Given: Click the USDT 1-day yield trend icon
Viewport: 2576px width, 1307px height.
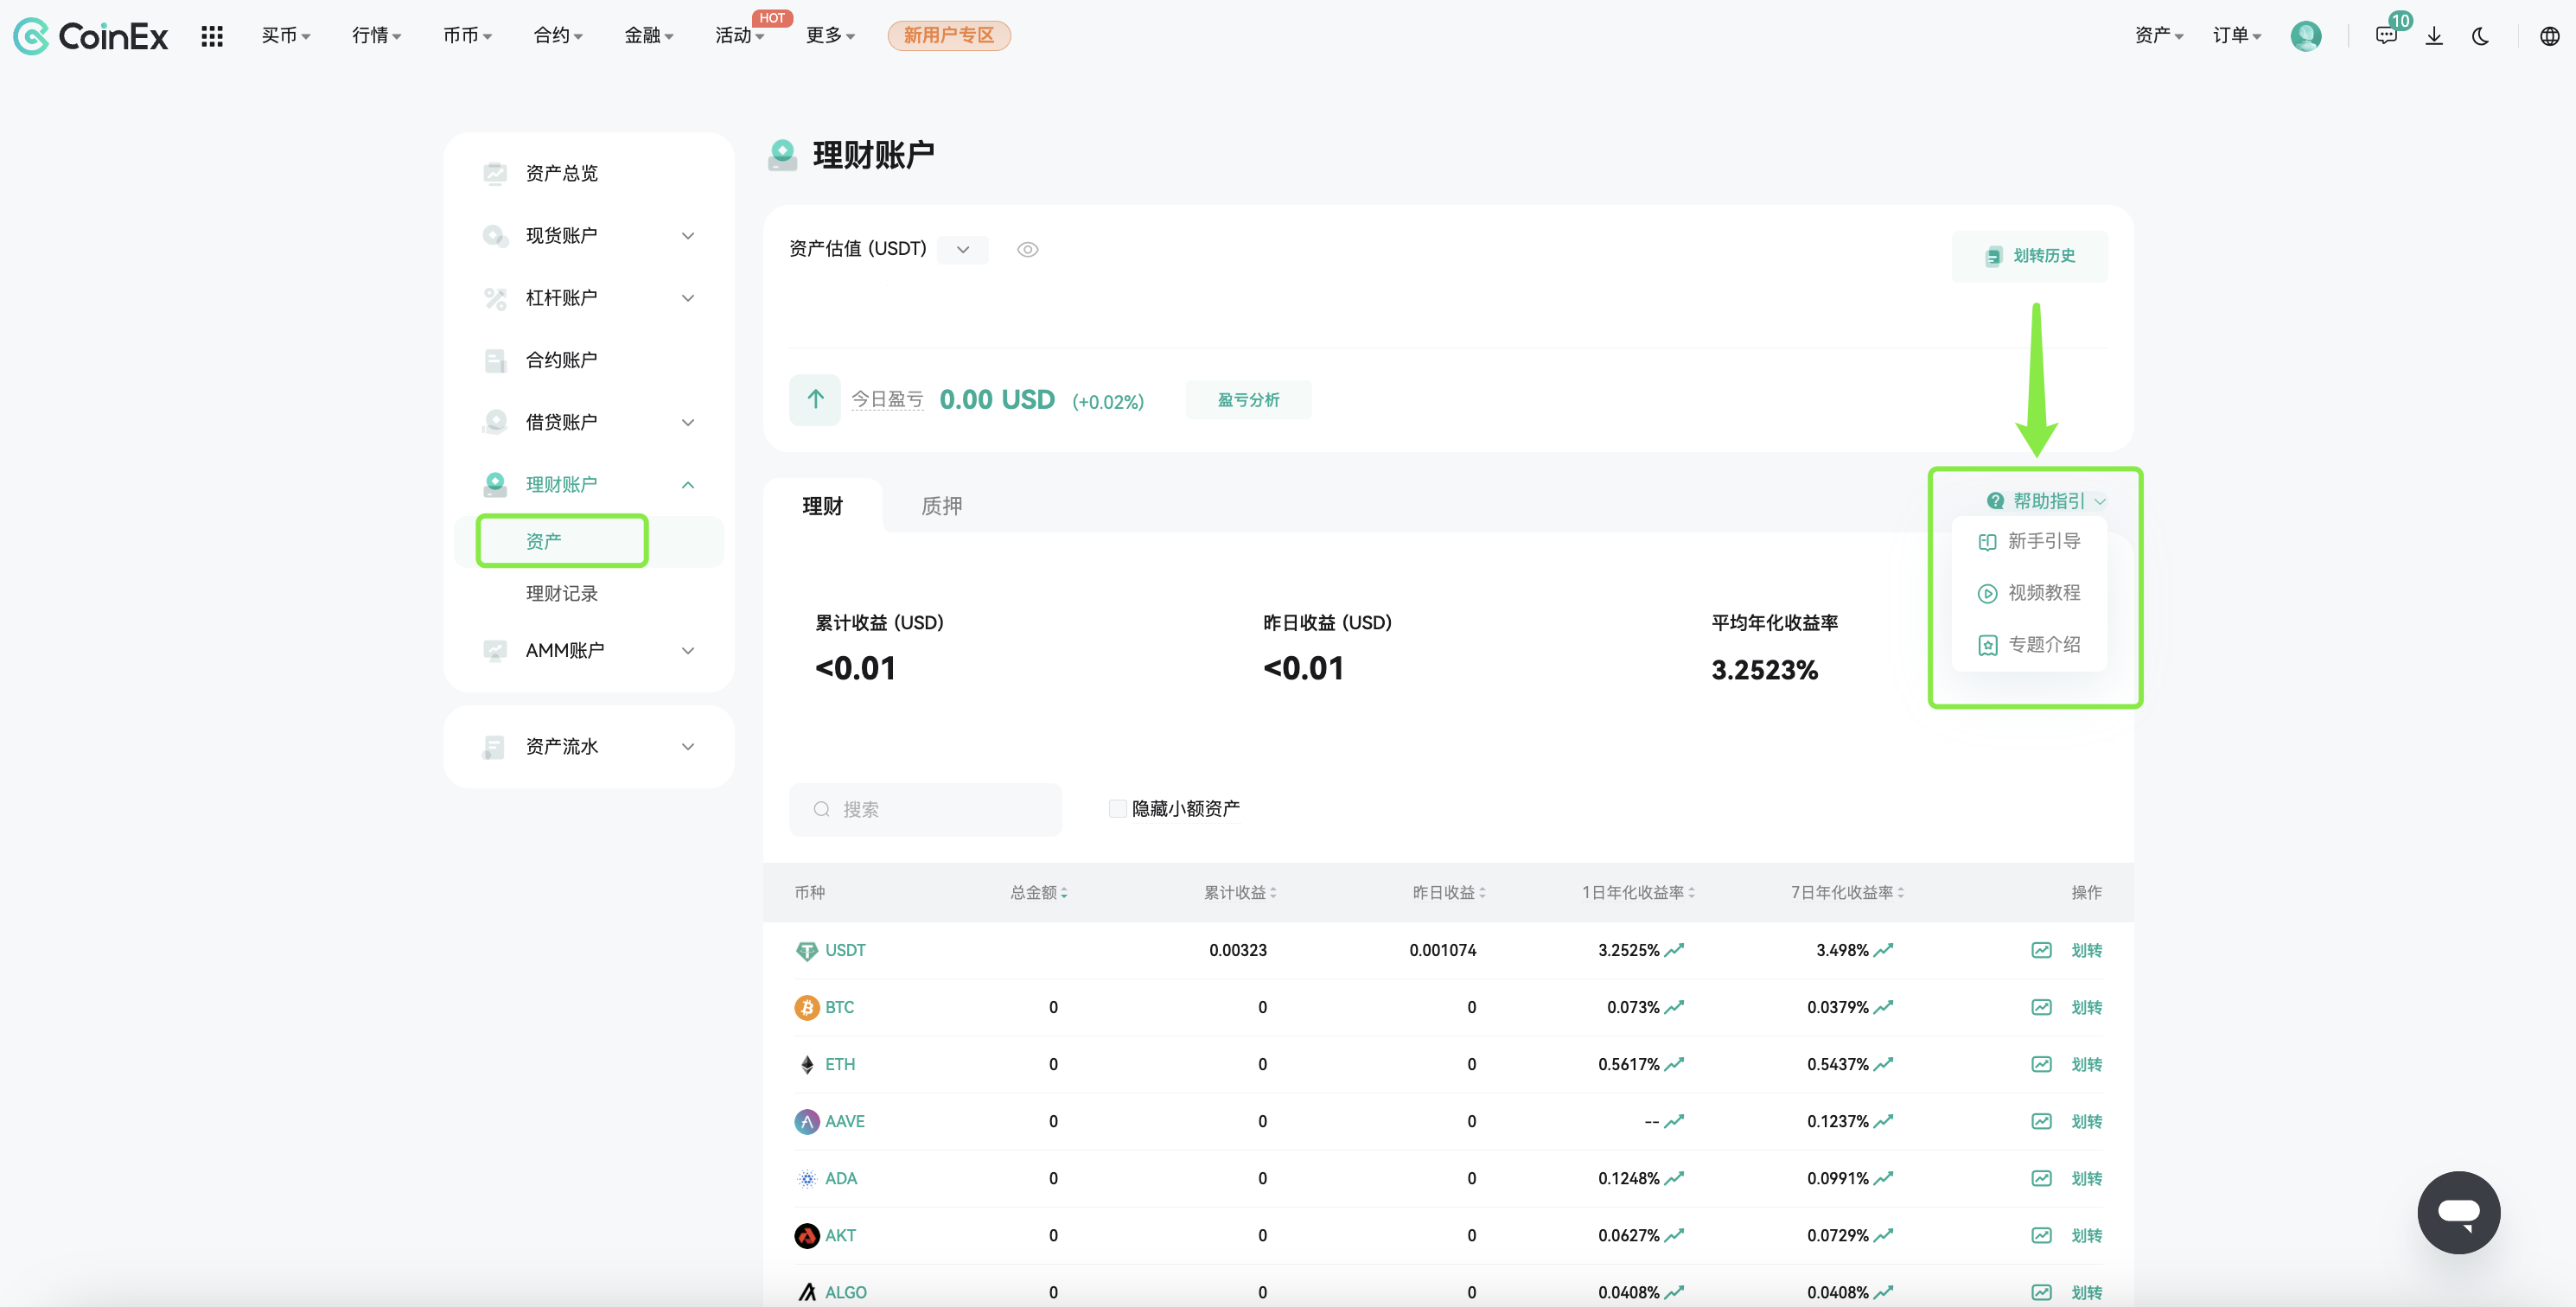Looking at the screenshot, I should [1675, 950].
